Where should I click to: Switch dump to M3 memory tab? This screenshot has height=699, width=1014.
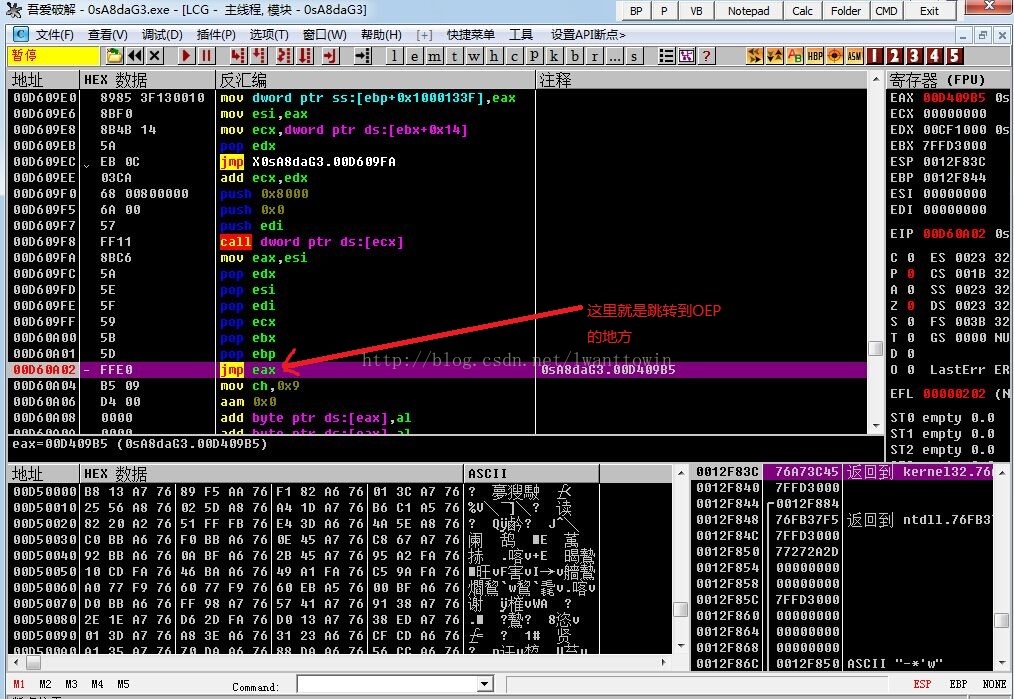click(71, 684)
